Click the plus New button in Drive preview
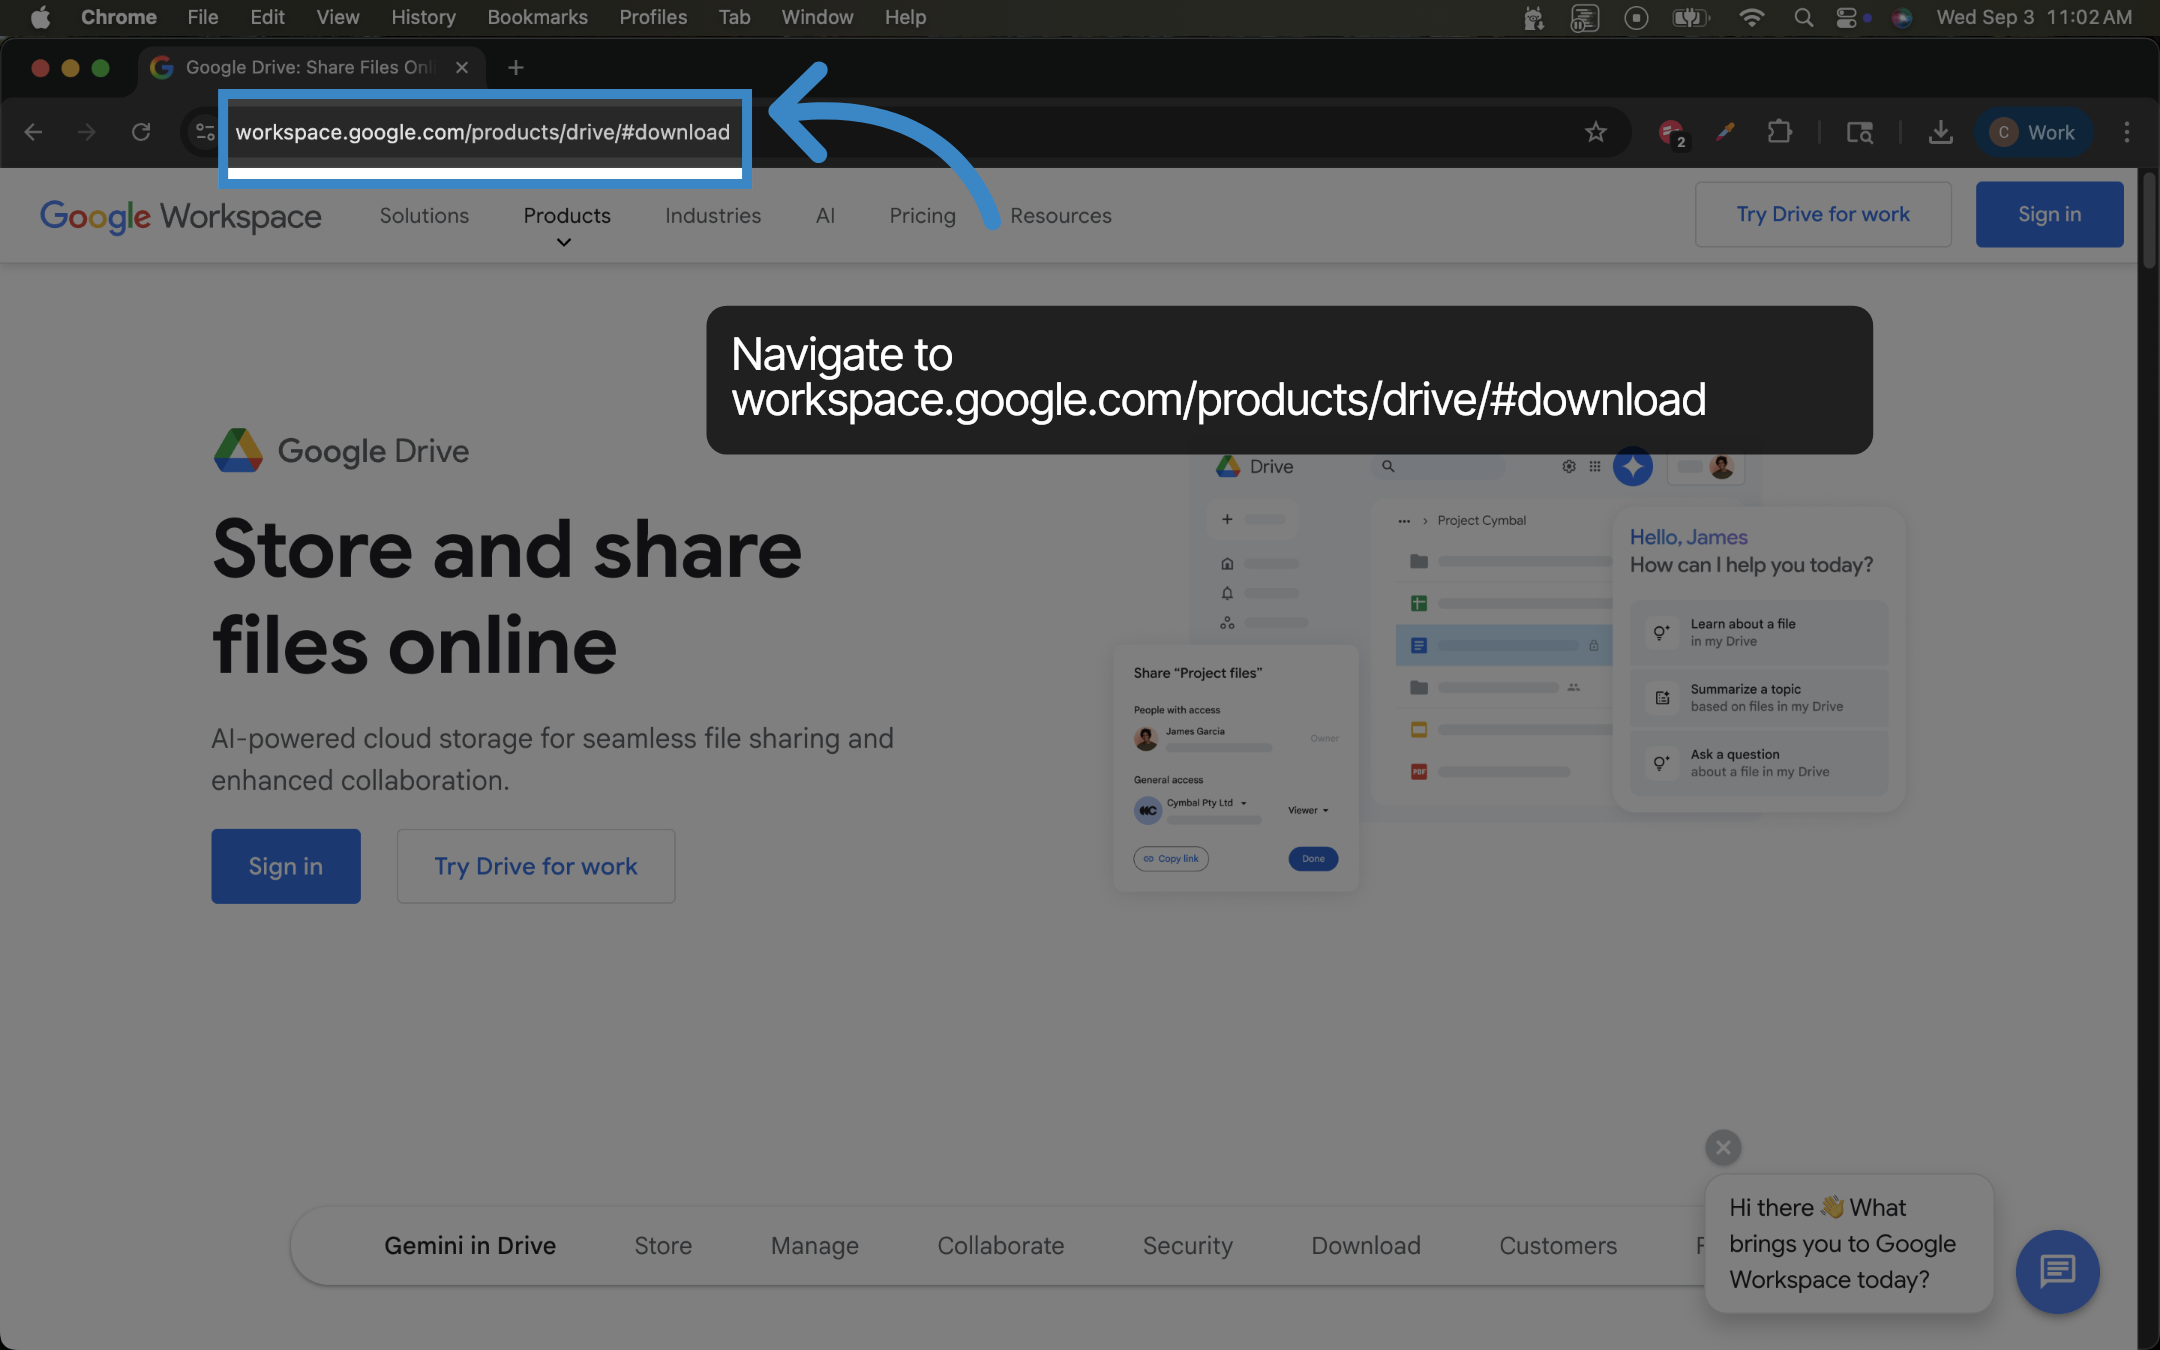This screenshot has width=2160, height=1350. (x=1227, y=519)
